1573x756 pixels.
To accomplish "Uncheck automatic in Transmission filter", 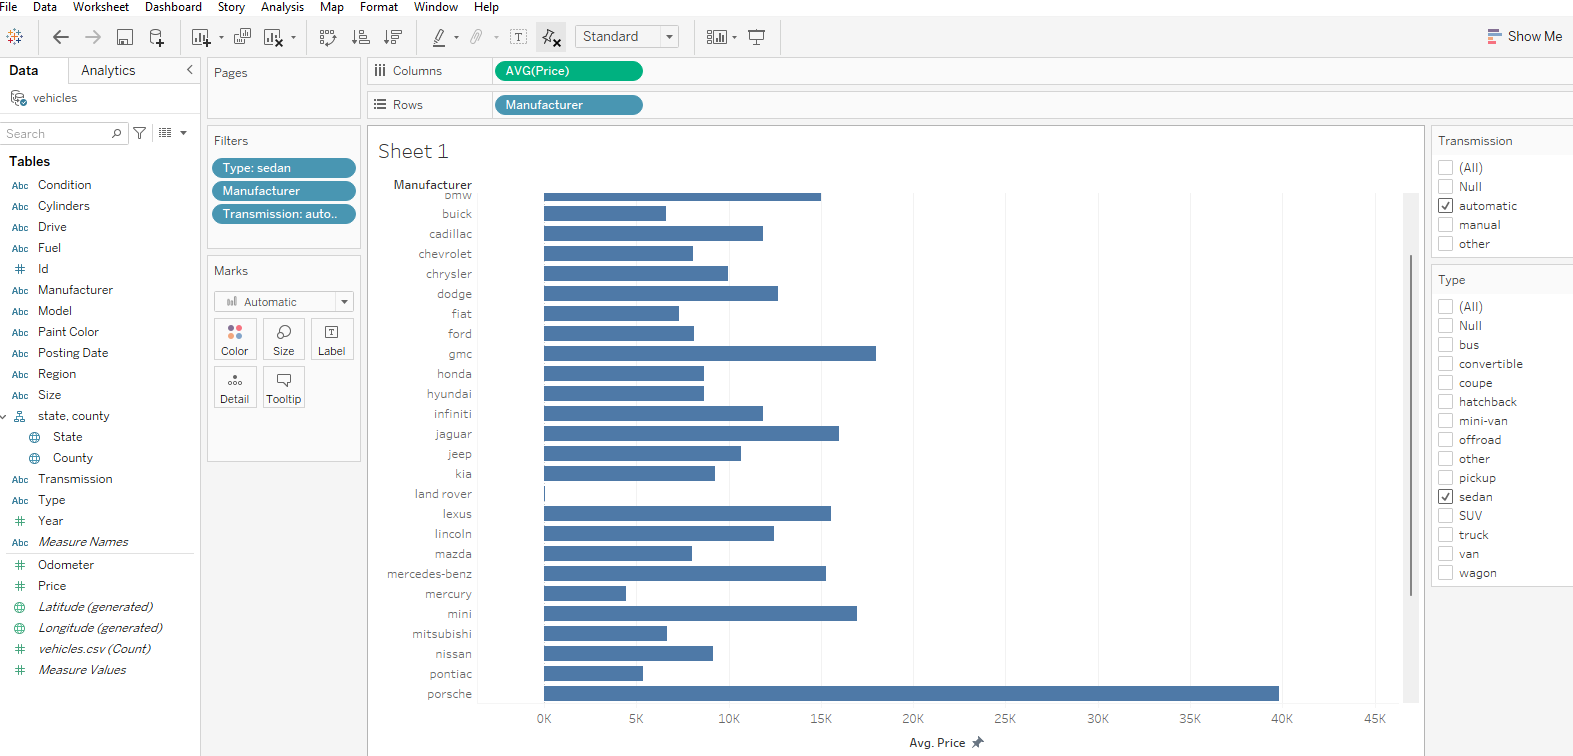I will pos(1446,206).
